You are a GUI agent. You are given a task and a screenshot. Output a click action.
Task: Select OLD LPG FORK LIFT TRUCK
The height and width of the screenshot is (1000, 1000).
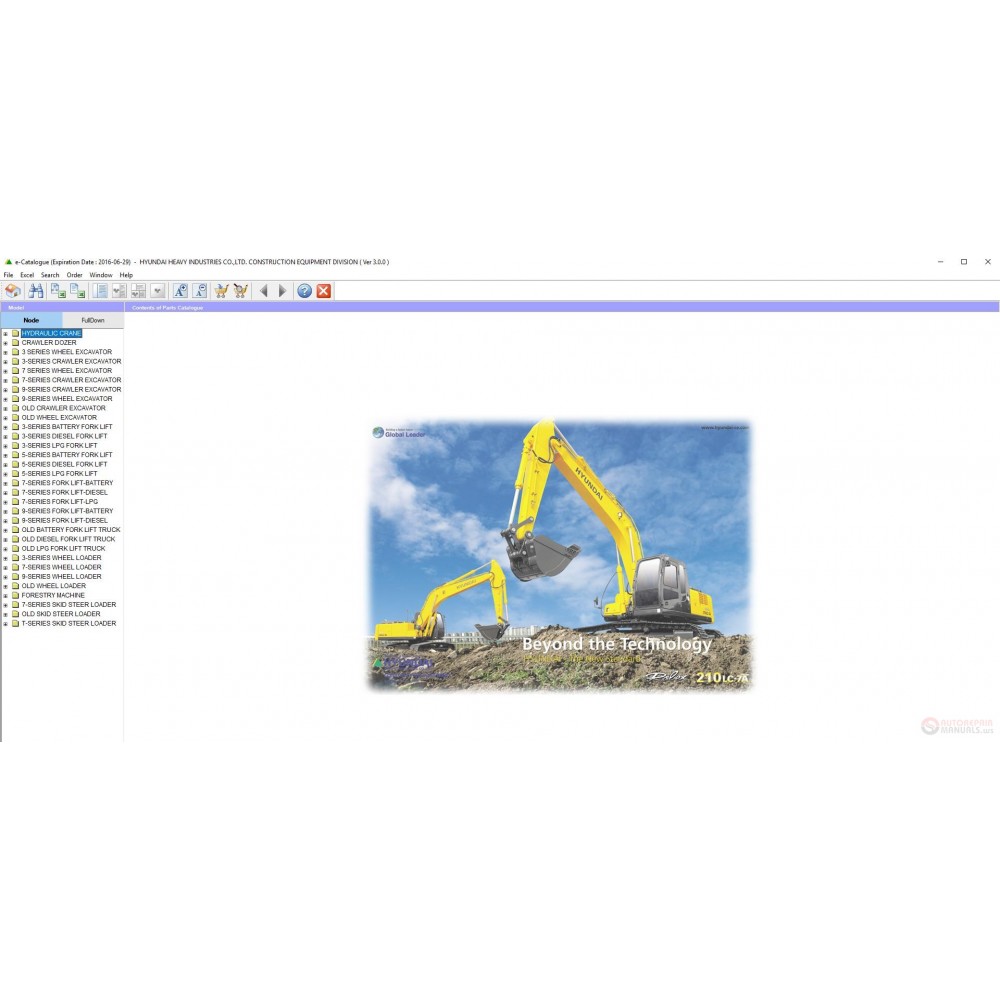pos(63,548)
